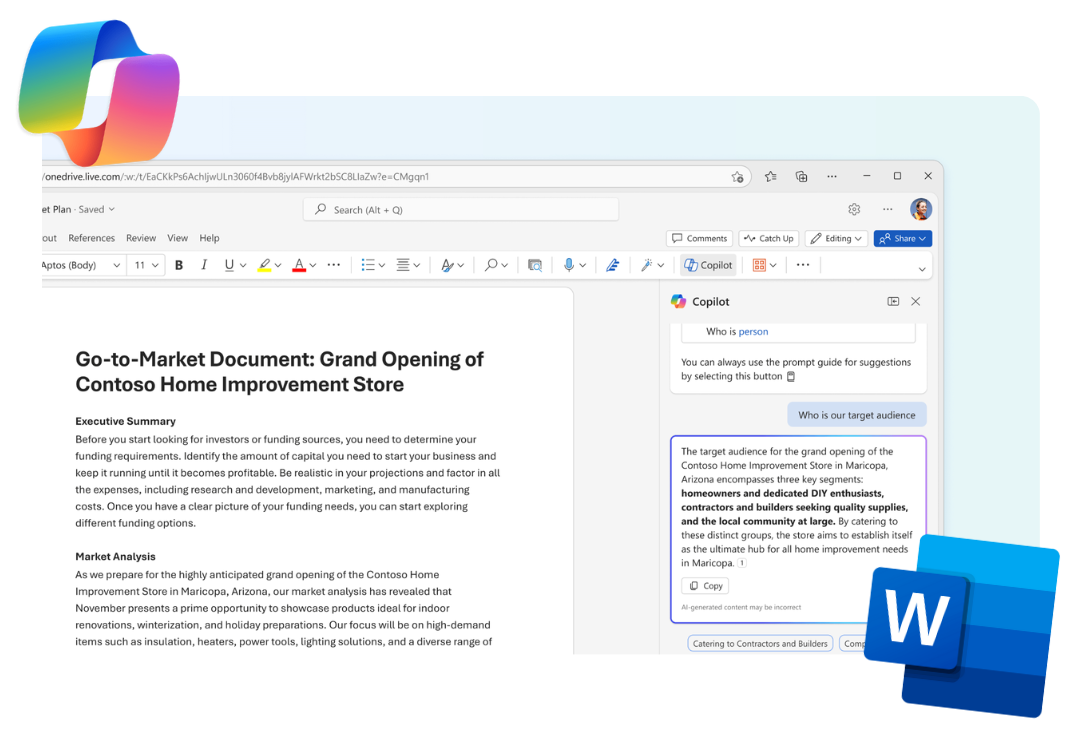The width and height of the screenshot is (1080, 733).
Task: Click the 'Executive Summary' heading
Action: coord(125,421)
